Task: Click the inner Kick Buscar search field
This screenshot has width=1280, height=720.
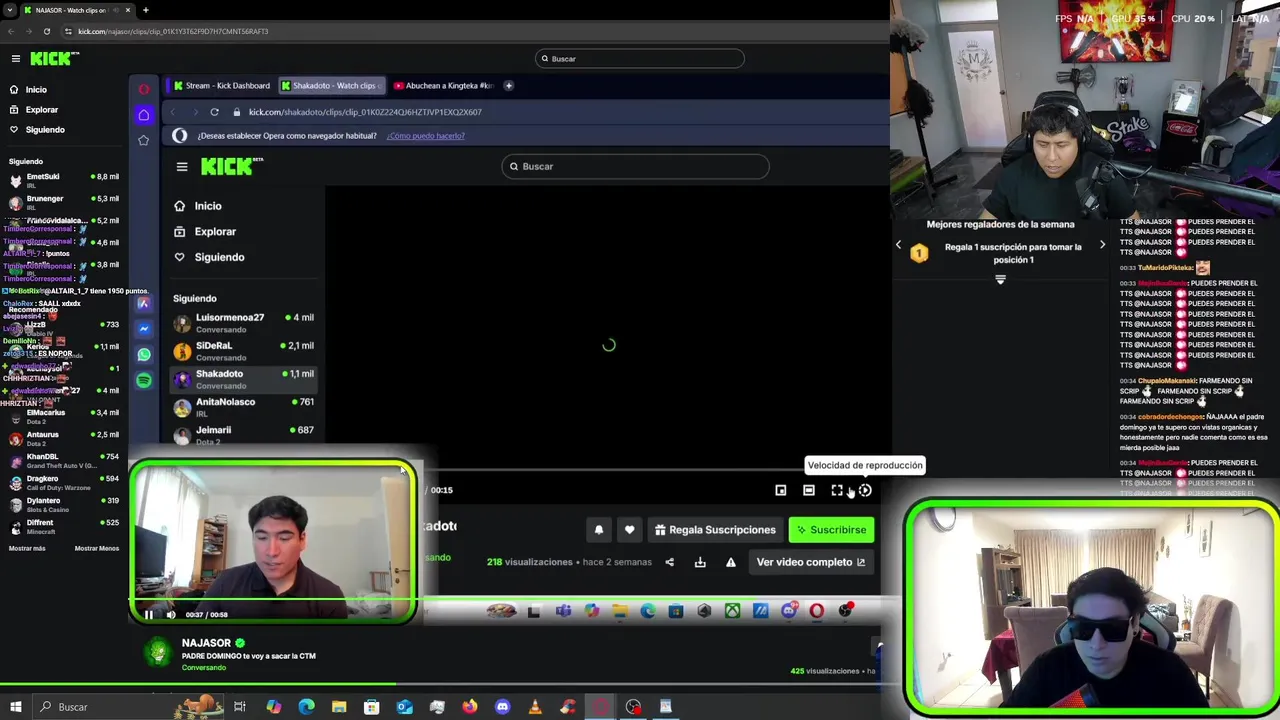Action: tap(636, 167)
